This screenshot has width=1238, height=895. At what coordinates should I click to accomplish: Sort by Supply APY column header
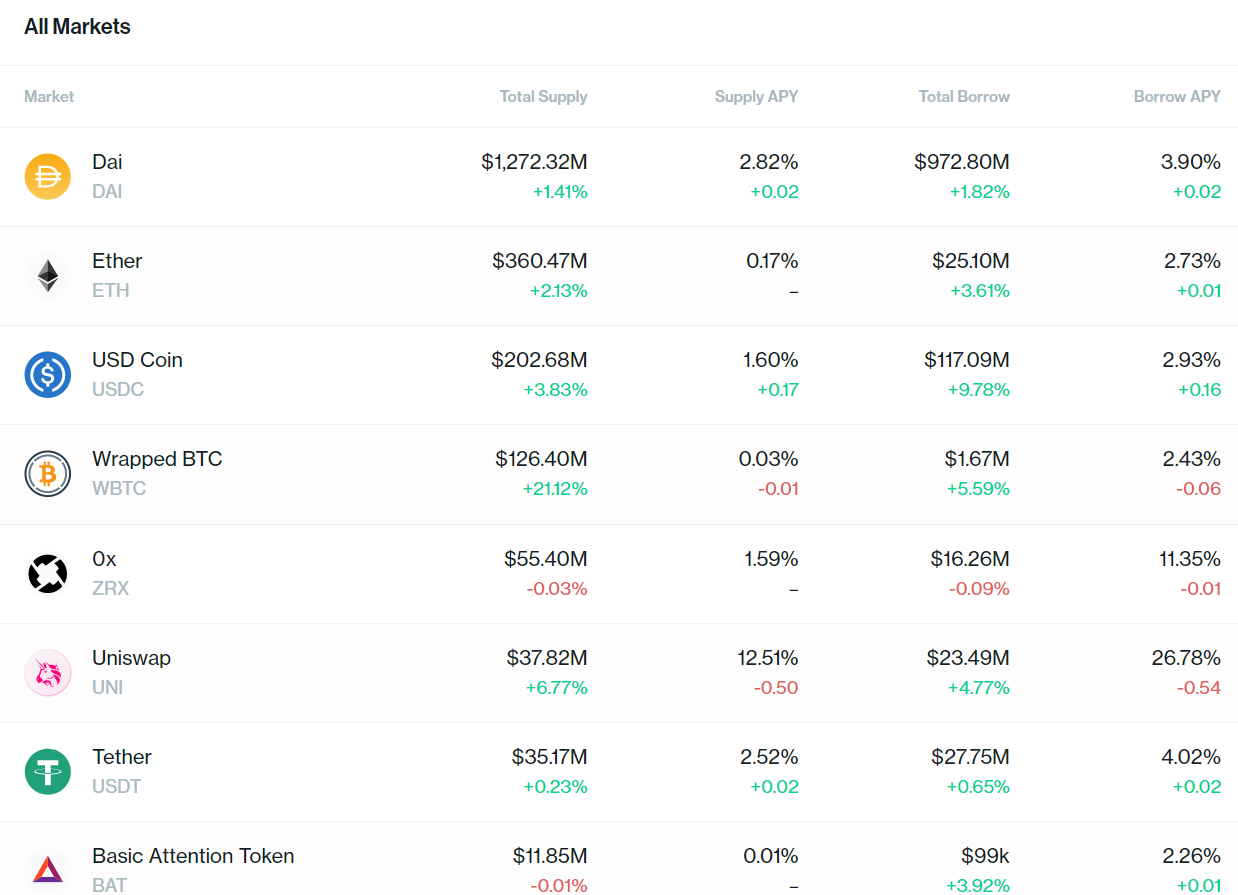(757, 97)
